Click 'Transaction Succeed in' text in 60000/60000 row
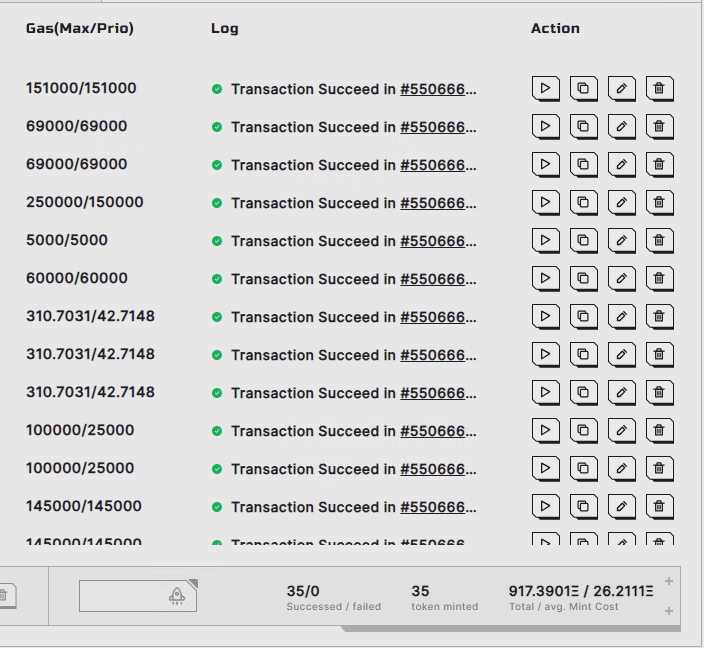This screenshot has height=648, width=704. click(x=313, y=279)
